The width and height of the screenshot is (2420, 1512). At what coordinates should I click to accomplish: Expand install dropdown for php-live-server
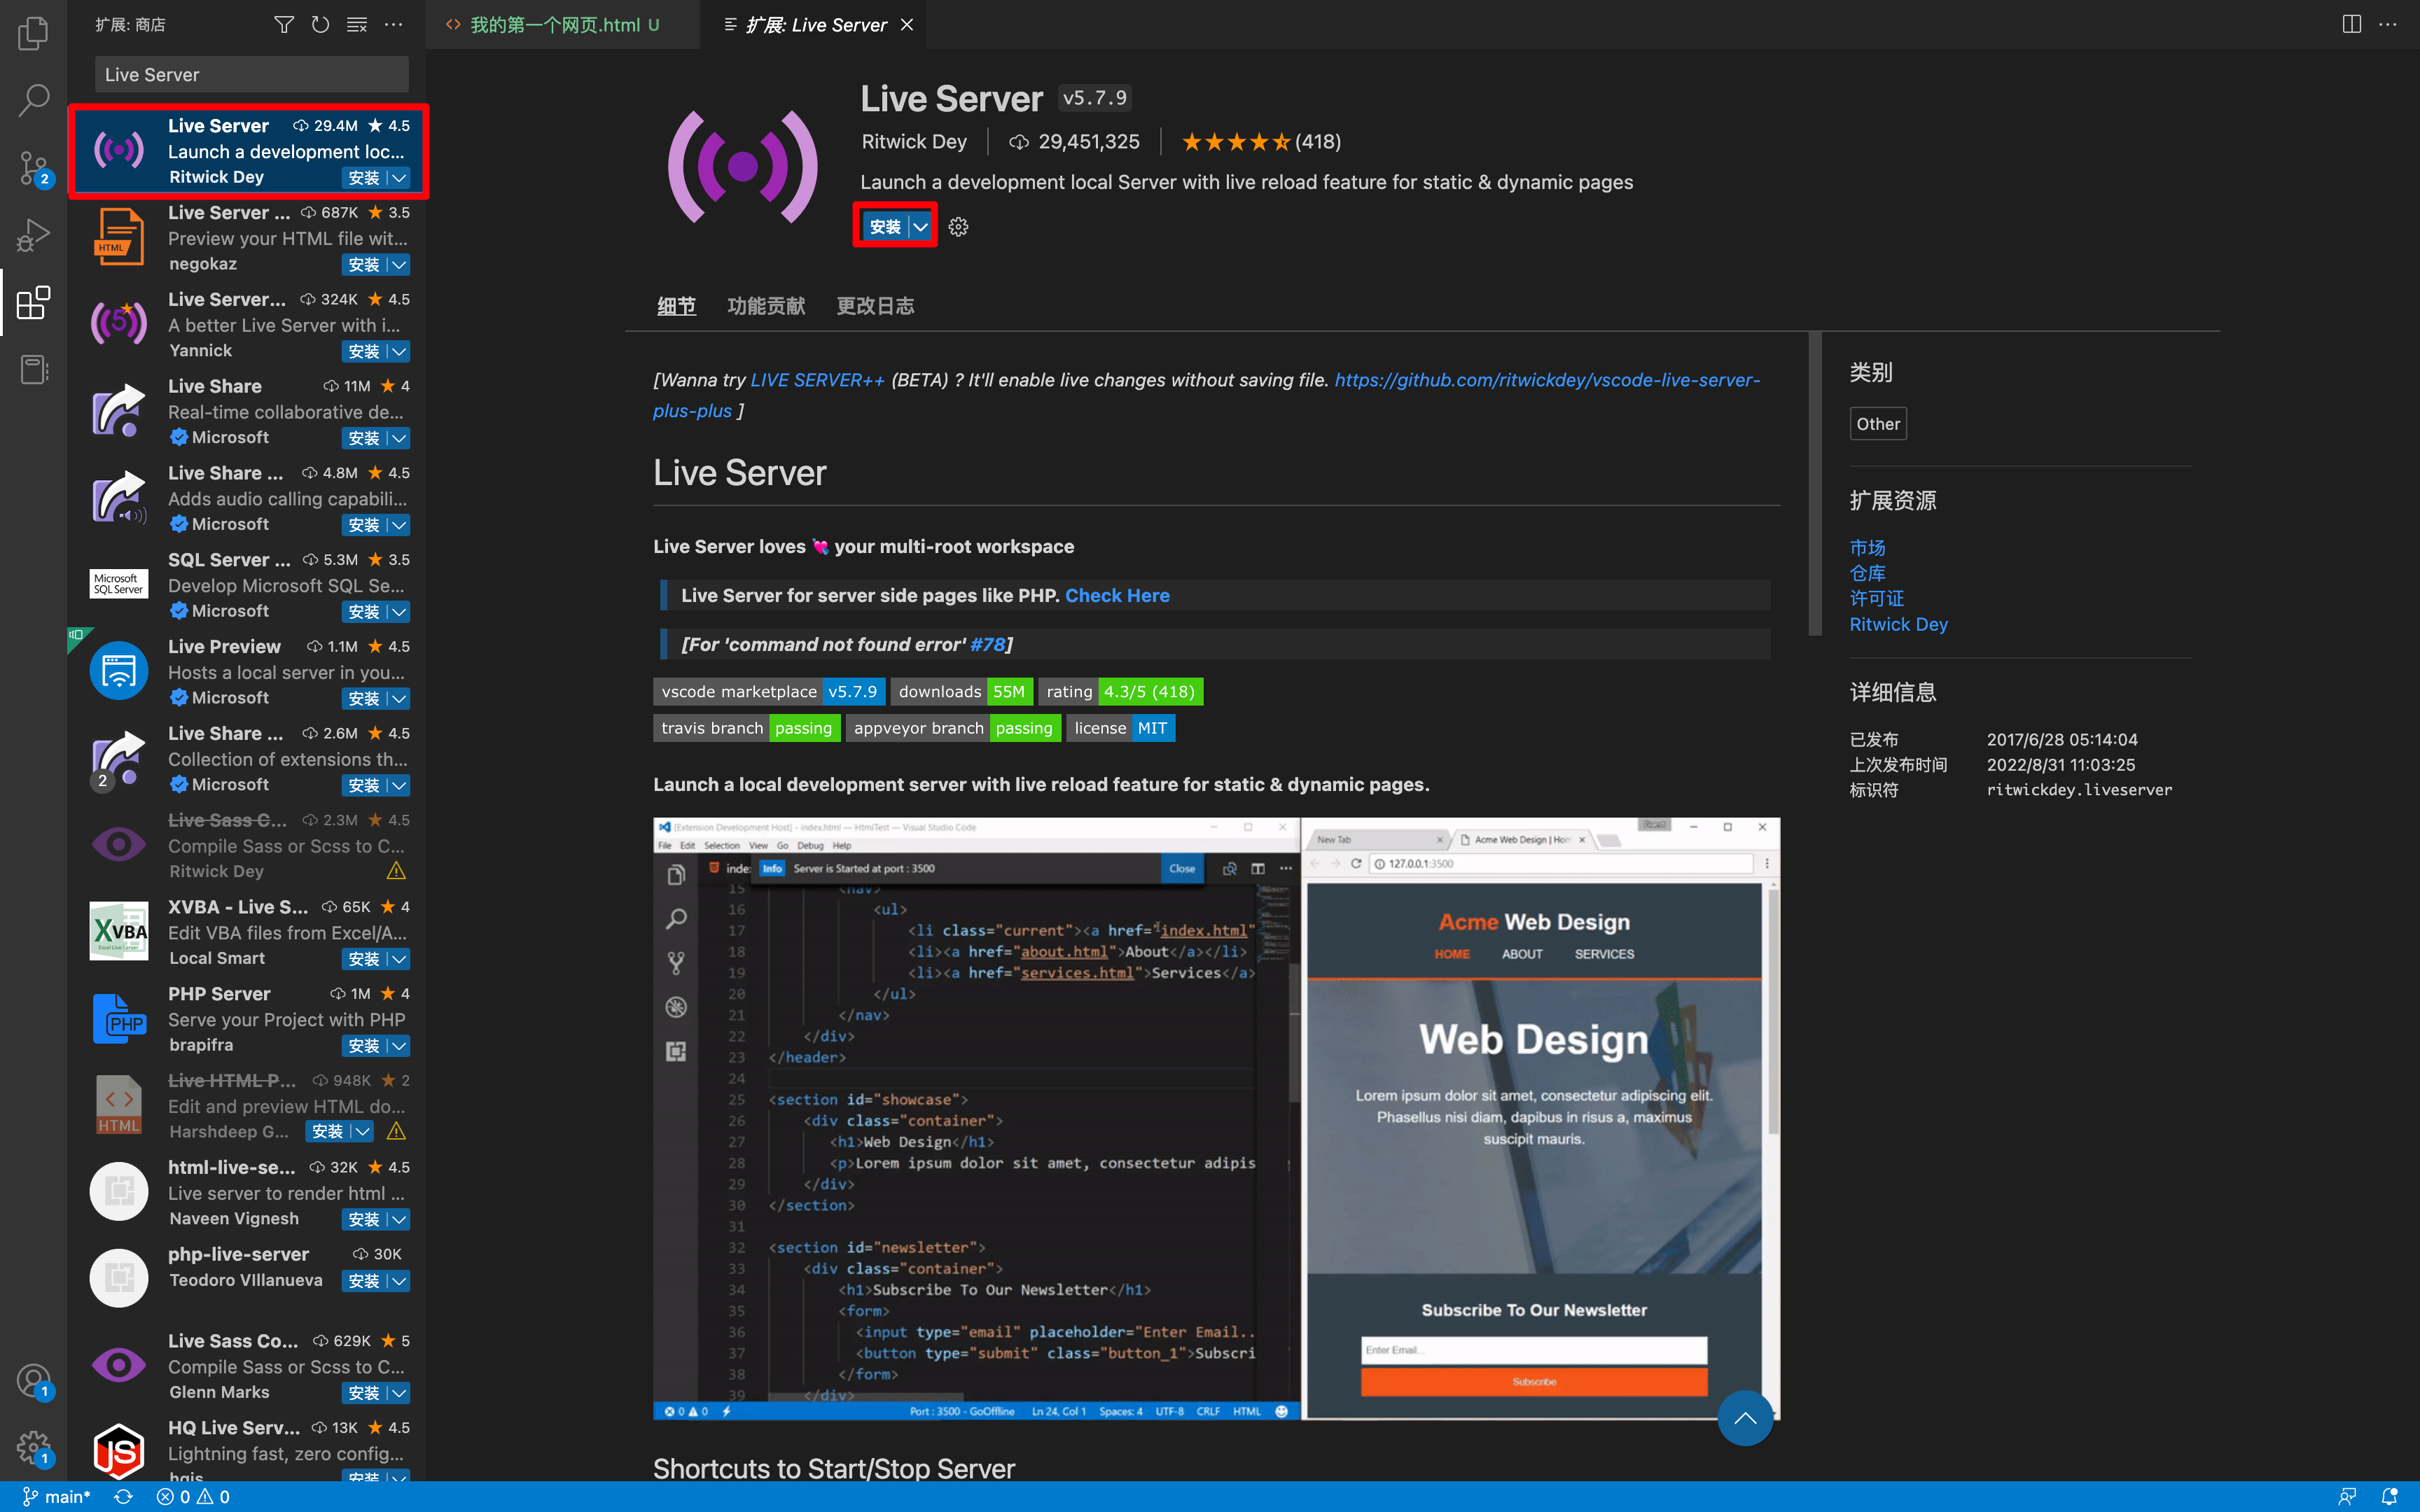[399, 1281]
